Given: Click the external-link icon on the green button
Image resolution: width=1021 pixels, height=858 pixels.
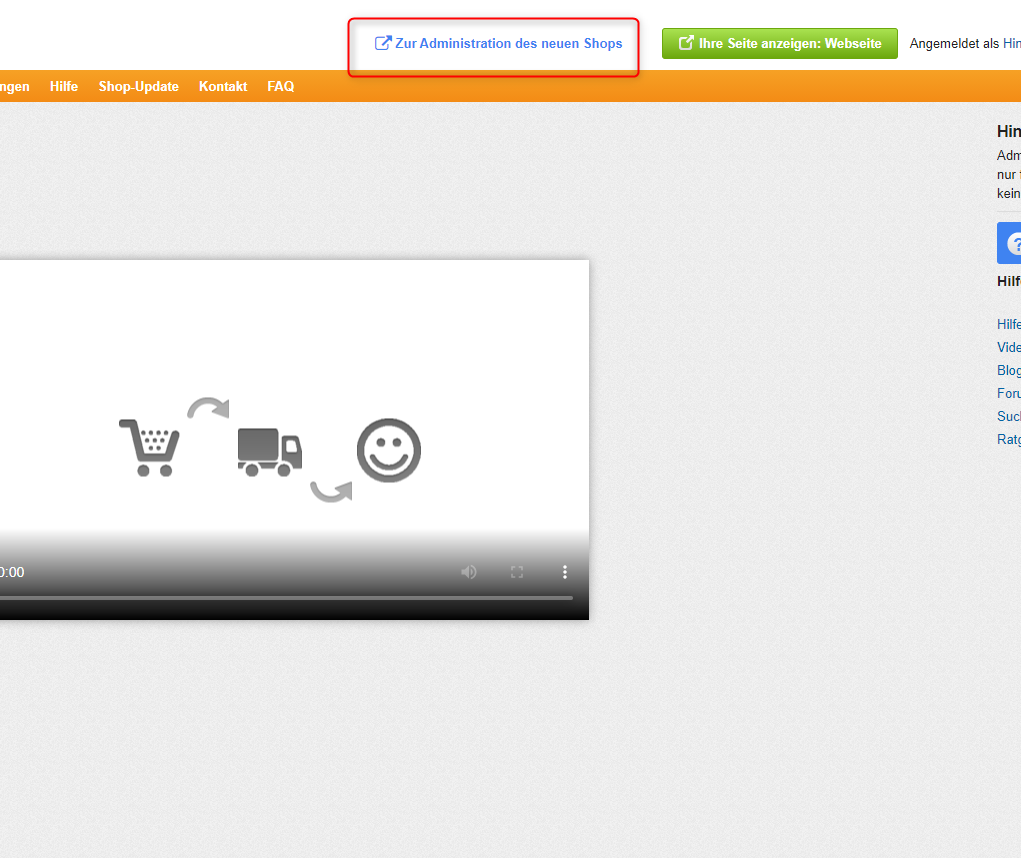Looking at the screenshot, I should (686, 43).
